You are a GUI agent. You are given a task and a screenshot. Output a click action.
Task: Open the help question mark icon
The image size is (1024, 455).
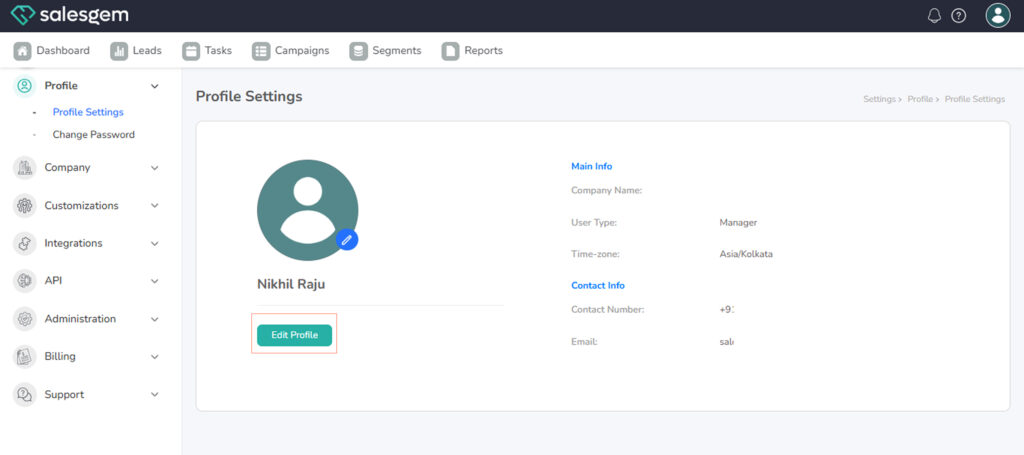[959, 16]
